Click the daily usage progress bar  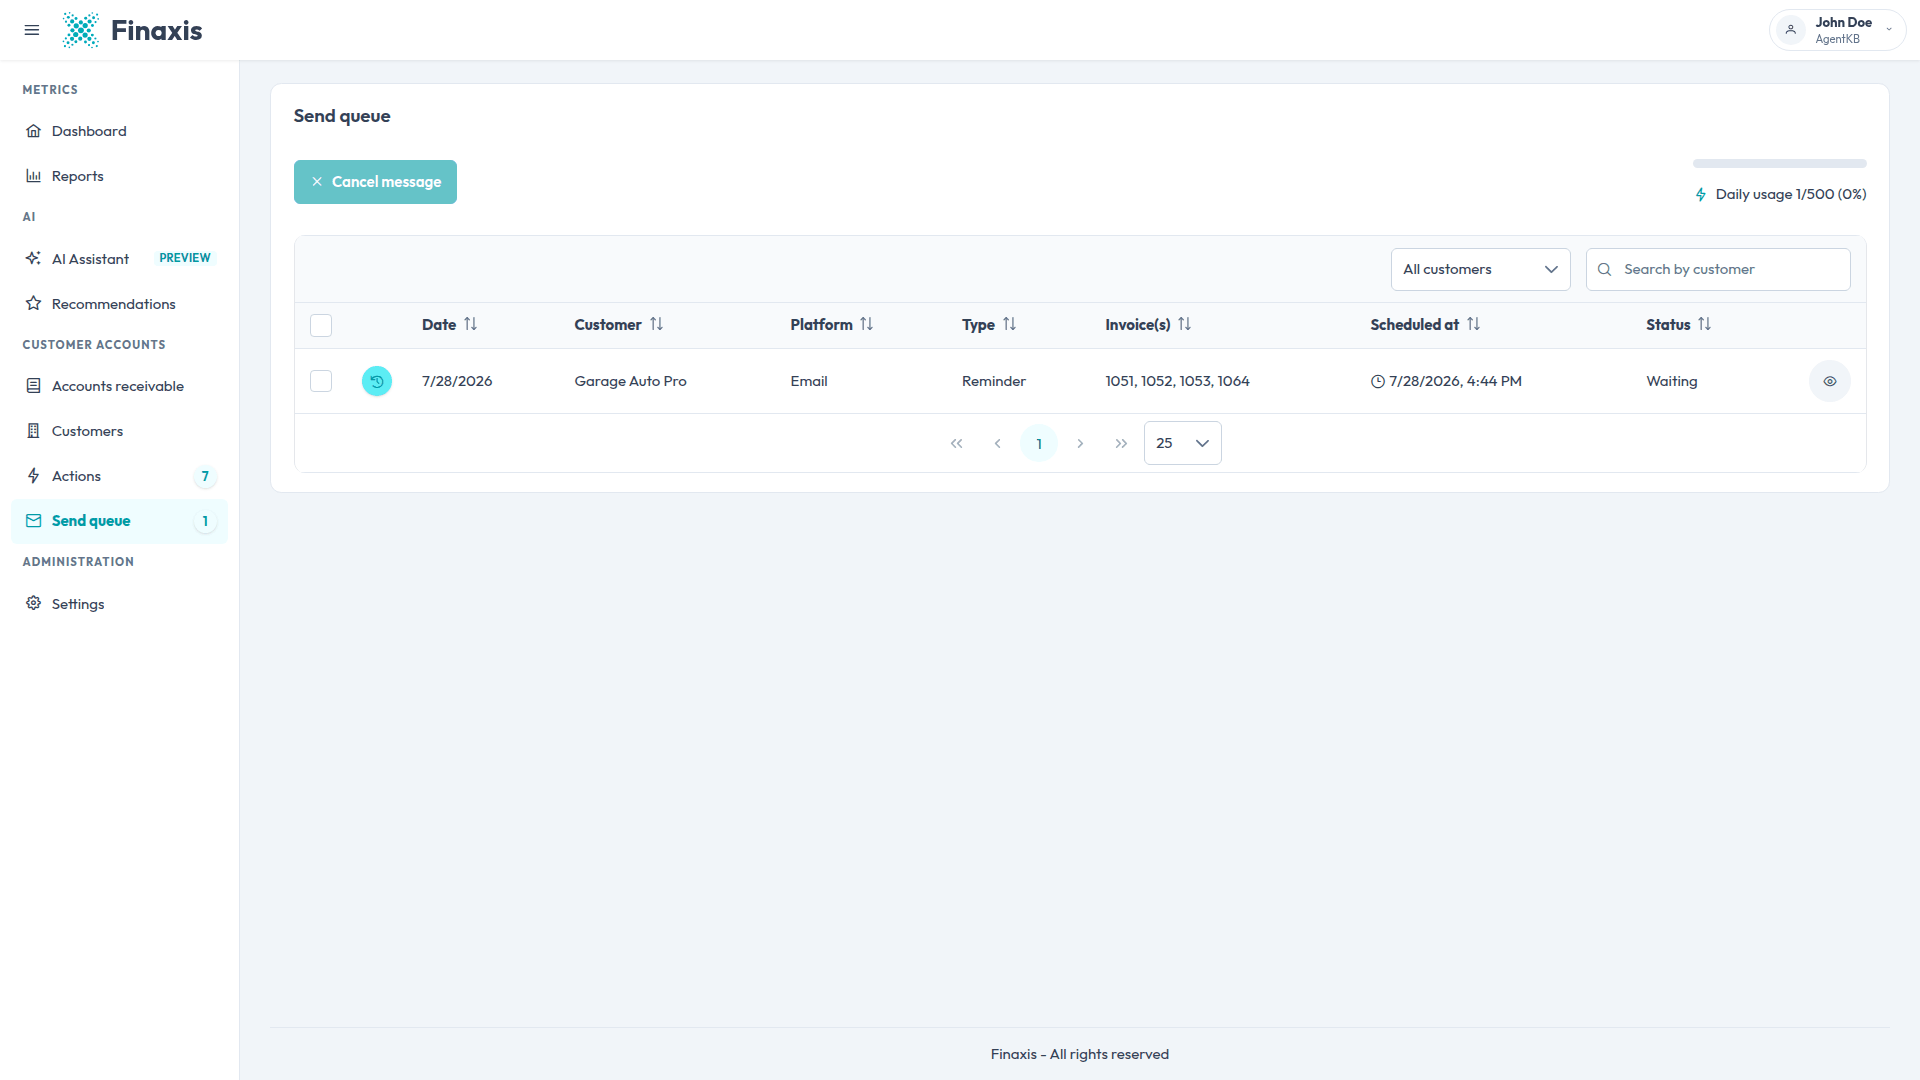click(1779, 163)
